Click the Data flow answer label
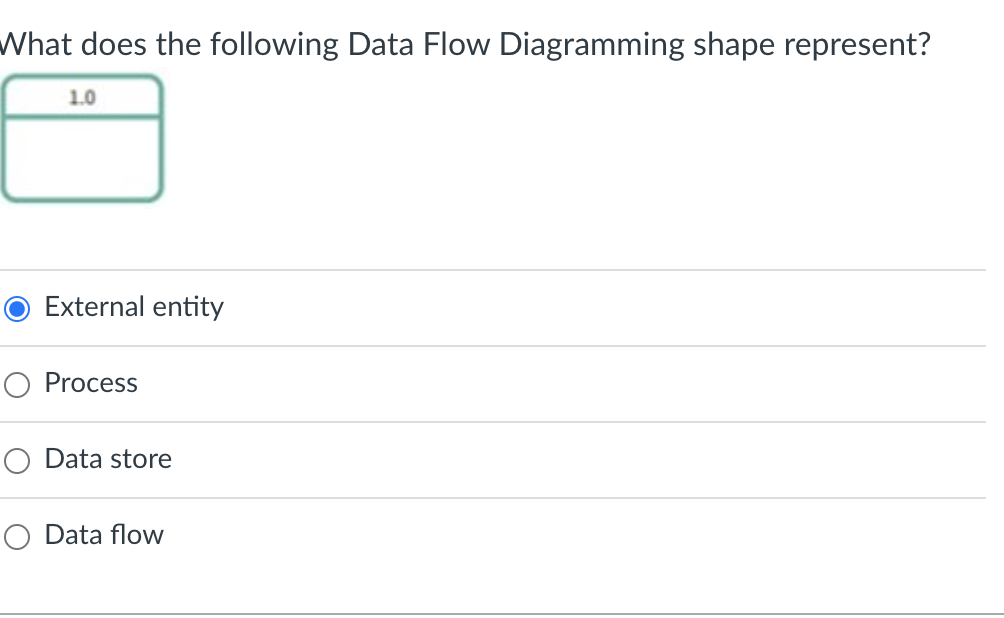 click(x=103, y=535)
